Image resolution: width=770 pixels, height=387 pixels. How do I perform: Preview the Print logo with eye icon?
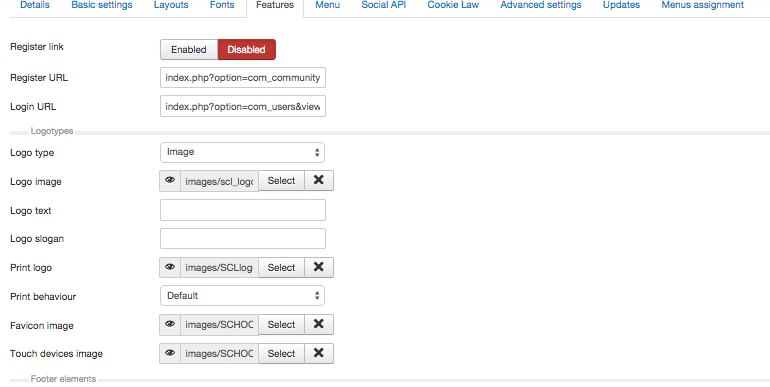[170, 268]
